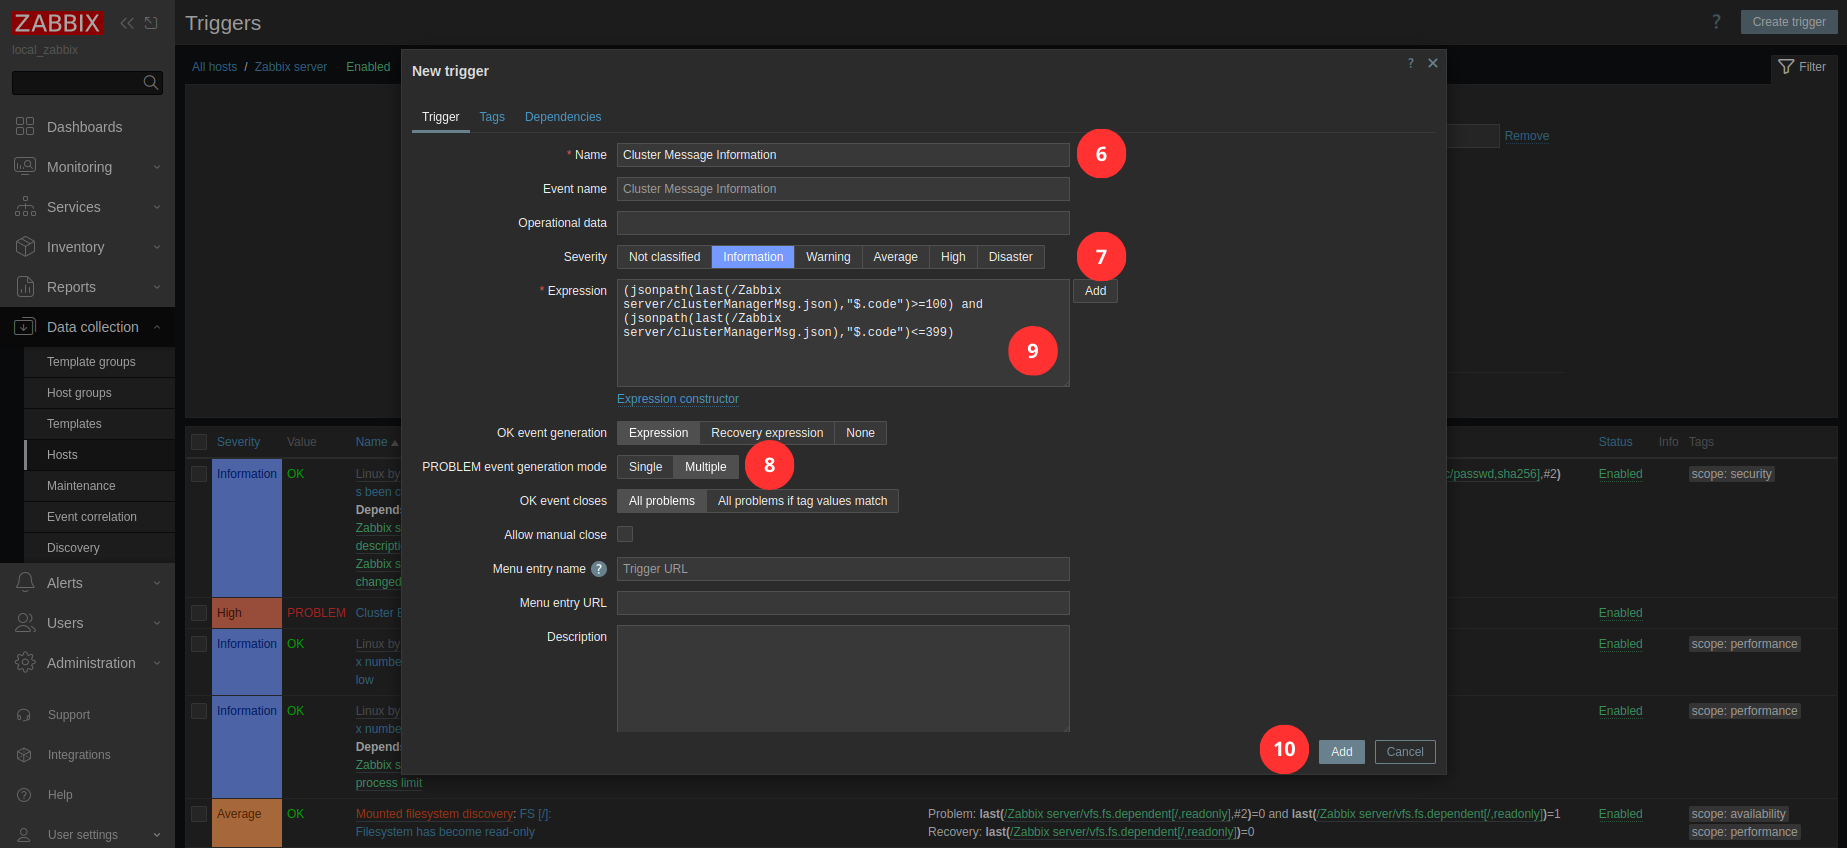Select the Trigger tab
The image size is (1847, 848).
click(441, 117)
